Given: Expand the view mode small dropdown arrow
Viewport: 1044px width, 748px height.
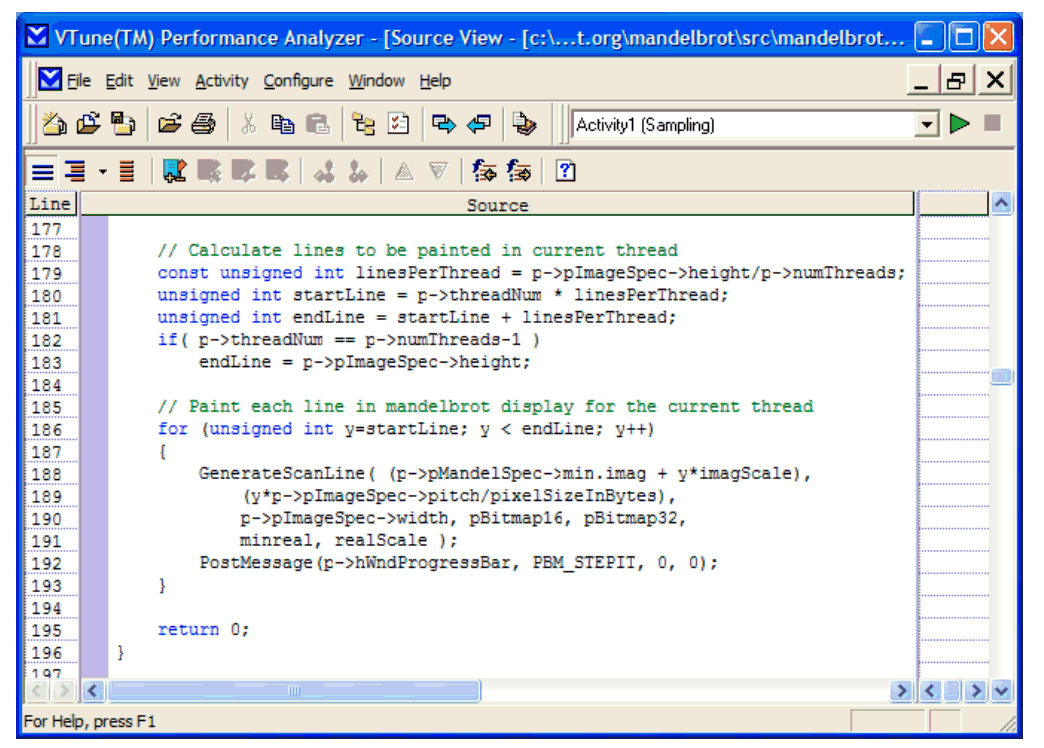Looking at the screenshot, I should click(x=102, y=172).
